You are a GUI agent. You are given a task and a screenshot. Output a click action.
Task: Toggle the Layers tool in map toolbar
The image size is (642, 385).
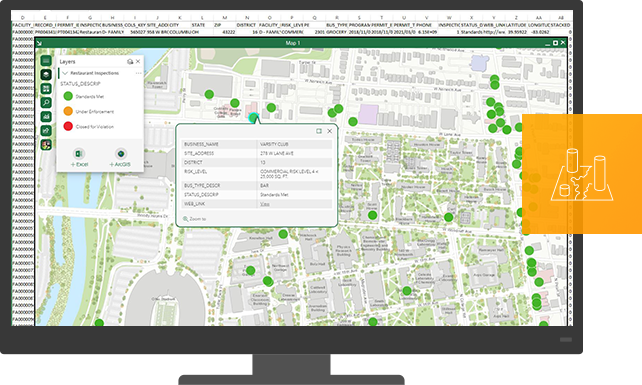[x=46, y=75]
